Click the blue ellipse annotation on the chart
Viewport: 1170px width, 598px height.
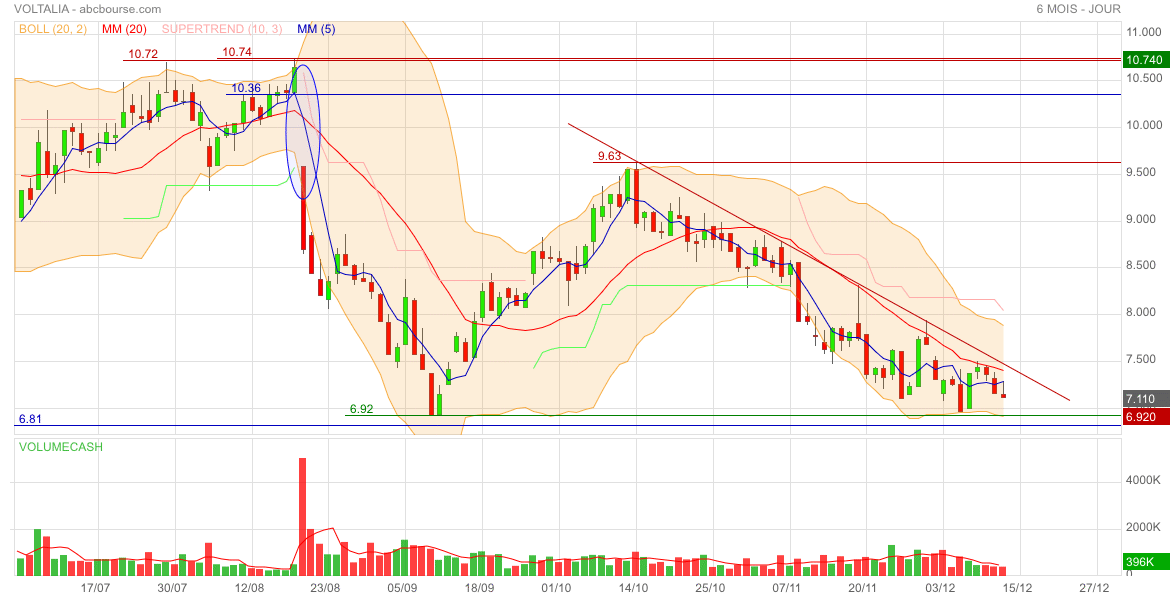(304, 131)
